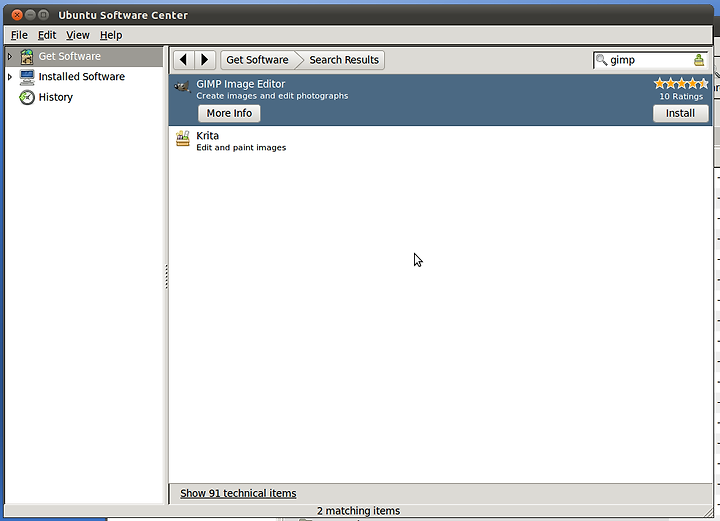Open the File menu
The width and height of the screenshot is (720, 521).
(19, 35)
